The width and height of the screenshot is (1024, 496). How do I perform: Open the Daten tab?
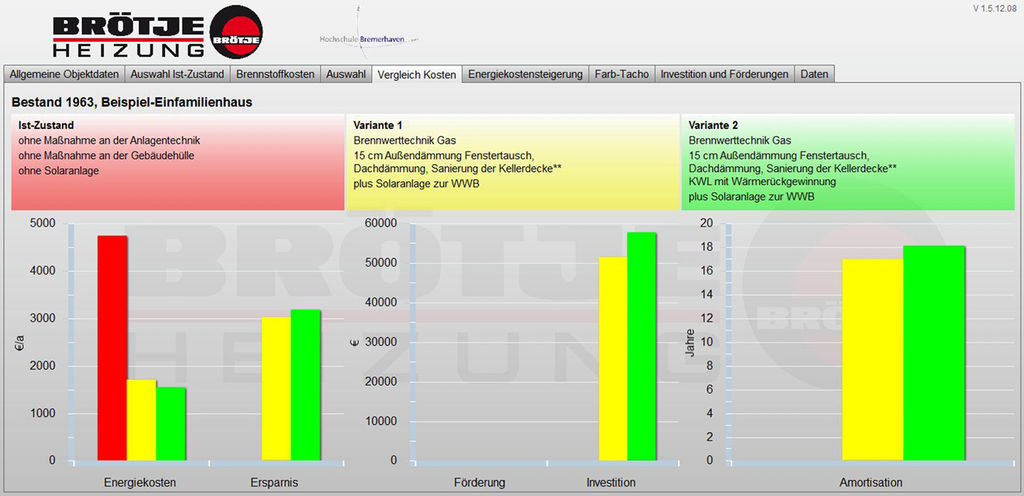point(814,74)
